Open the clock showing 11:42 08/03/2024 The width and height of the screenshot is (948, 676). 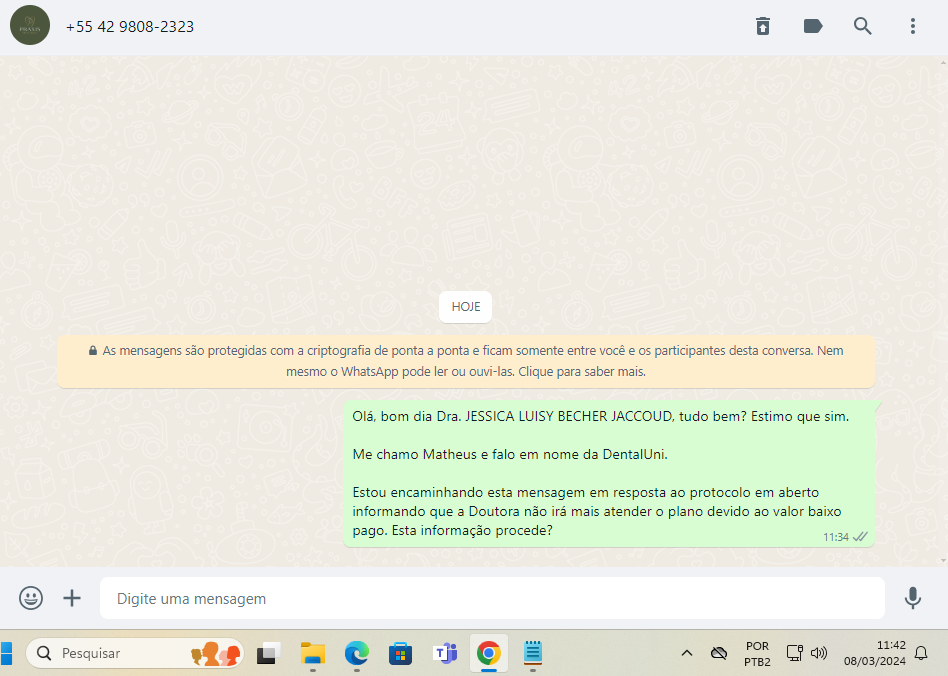tap(875, 653)
